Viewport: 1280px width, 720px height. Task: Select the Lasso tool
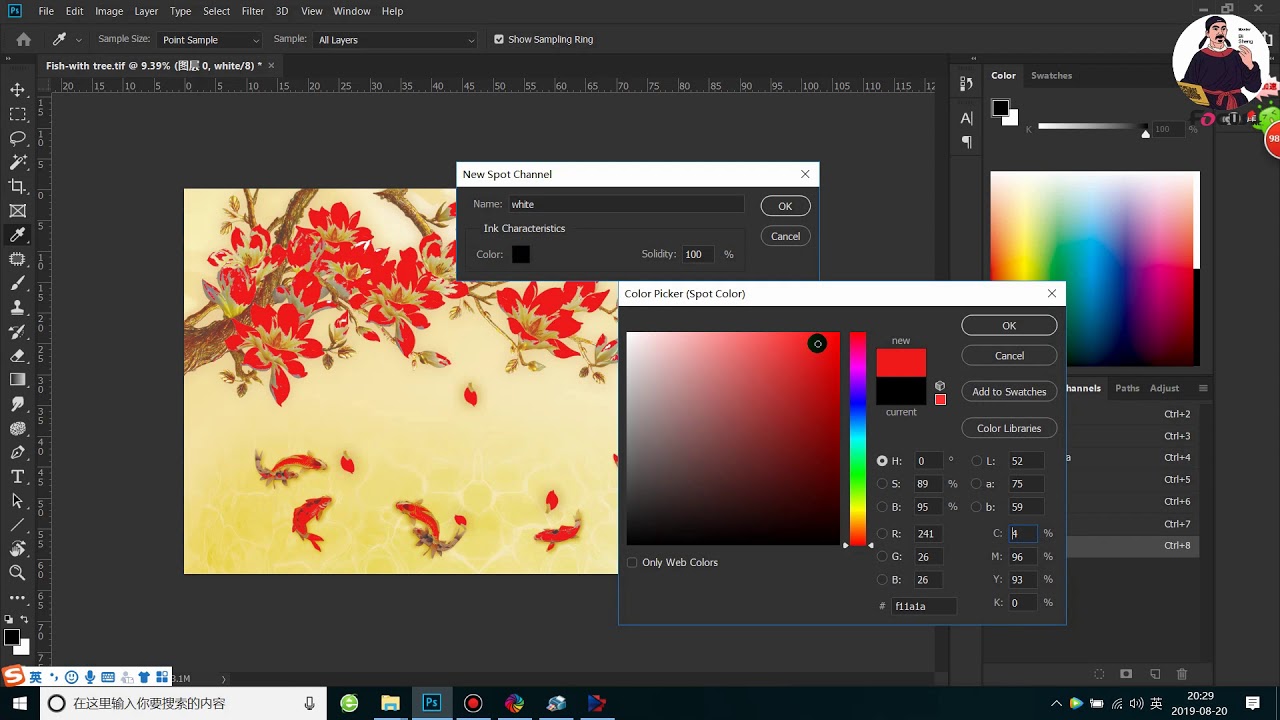tap(17, 138)
